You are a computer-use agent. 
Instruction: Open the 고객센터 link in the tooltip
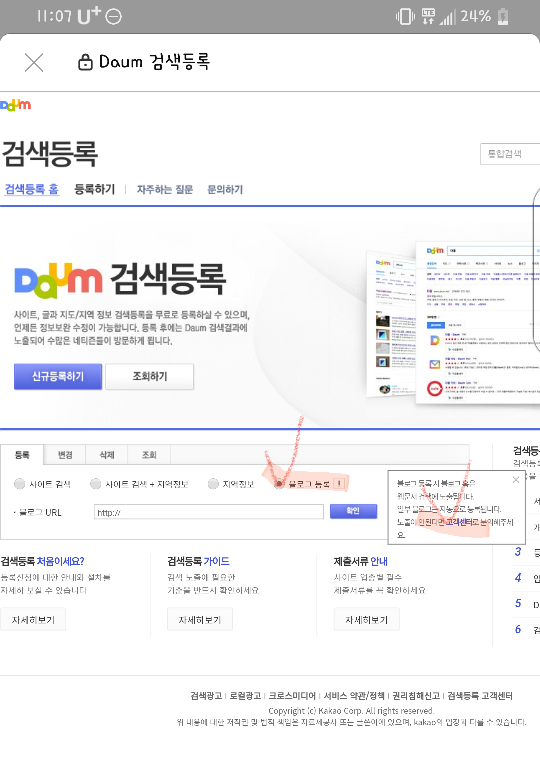point(459,522)
